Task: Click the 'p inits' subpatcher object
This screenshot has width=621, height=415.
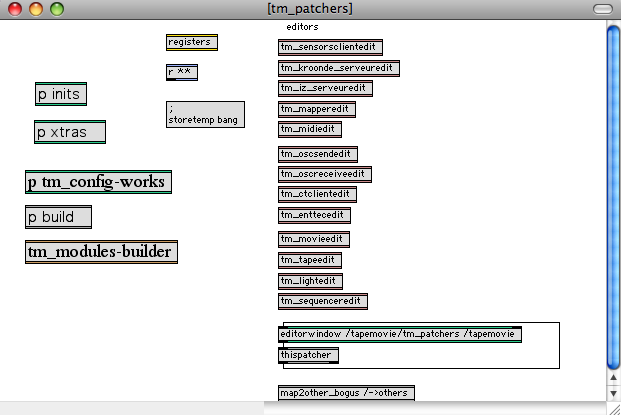Action: coord(60,94)
